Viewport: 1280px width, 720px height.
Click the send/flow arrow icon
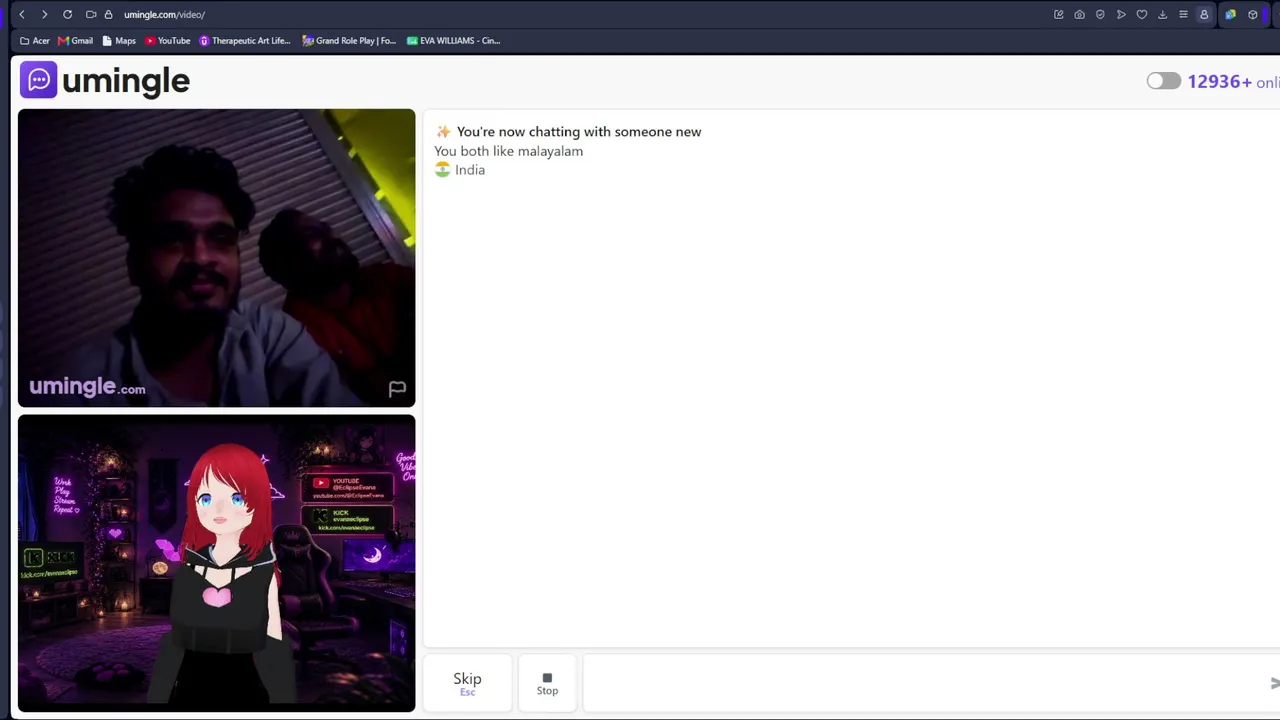pos(1121,14)
